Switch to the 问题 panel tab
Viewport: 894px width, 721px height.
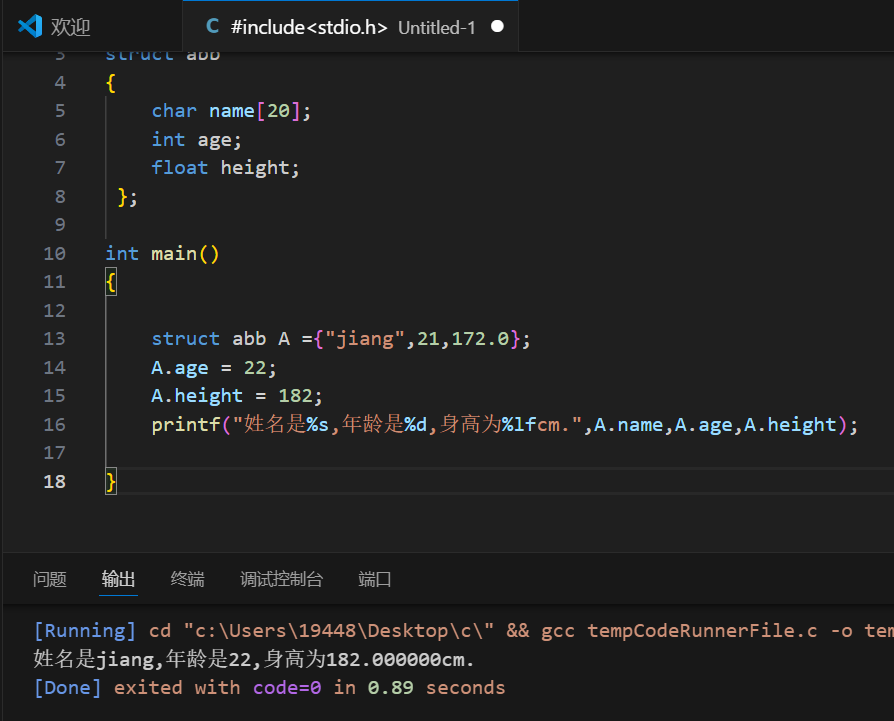[50, 579]
